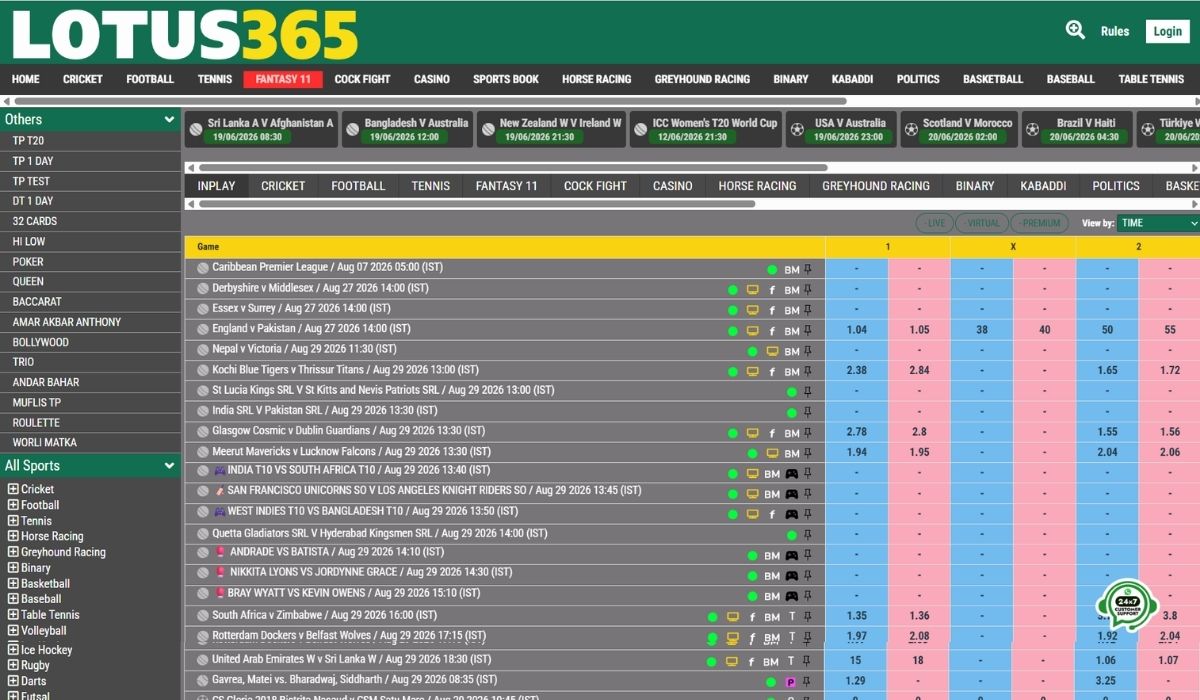Click T icon for United Arab Emirates W row

pyautogui.click(x=792, y=661)
